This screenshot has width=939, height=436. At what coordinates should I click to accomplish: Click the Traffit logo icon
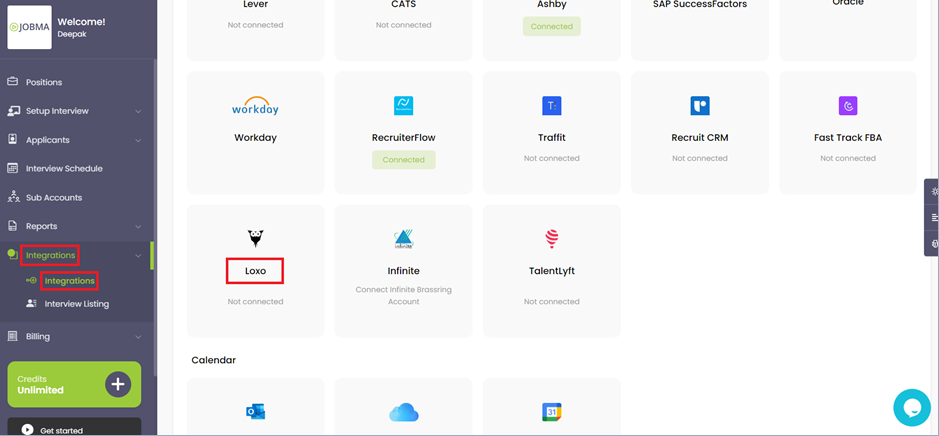(552, 106)
